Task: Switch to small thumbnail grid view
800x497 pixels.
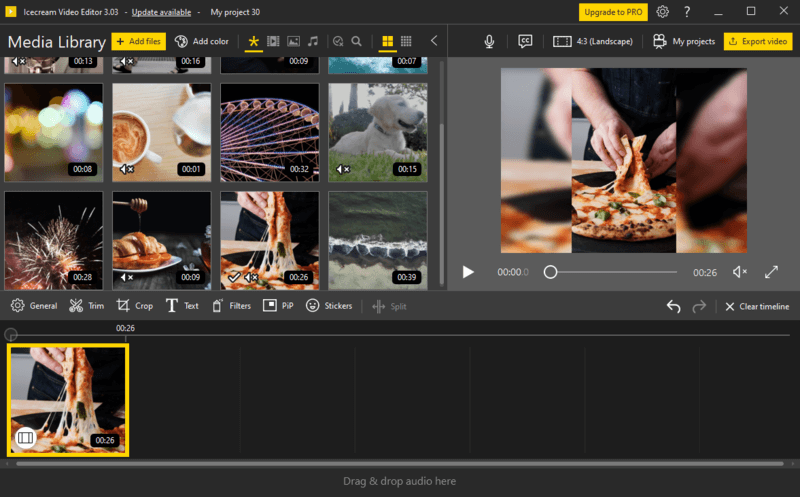Action: [x=406, y=41]
